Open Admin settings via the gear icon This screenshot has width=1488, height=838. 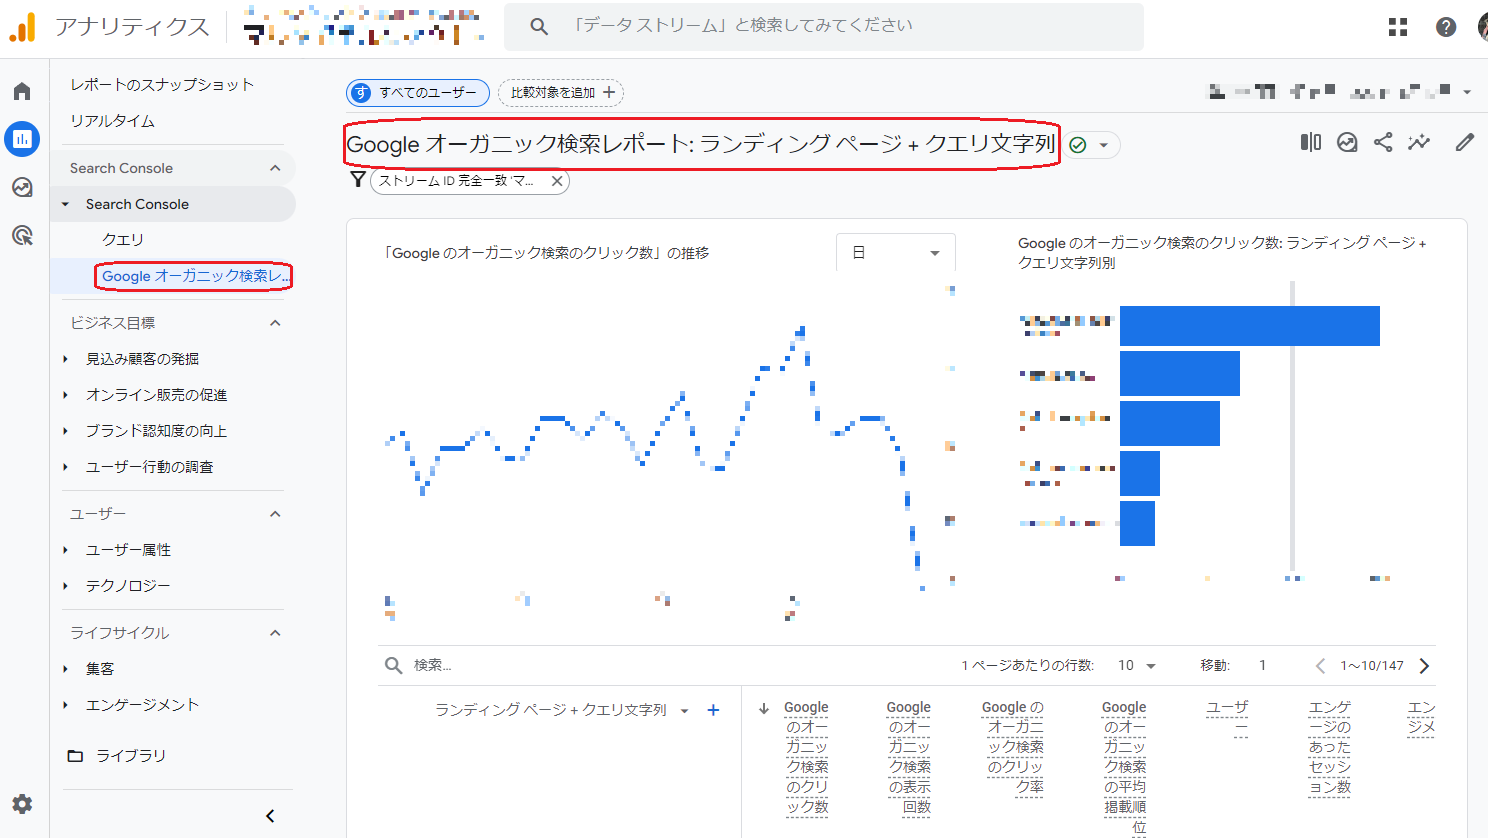[22, 804]
